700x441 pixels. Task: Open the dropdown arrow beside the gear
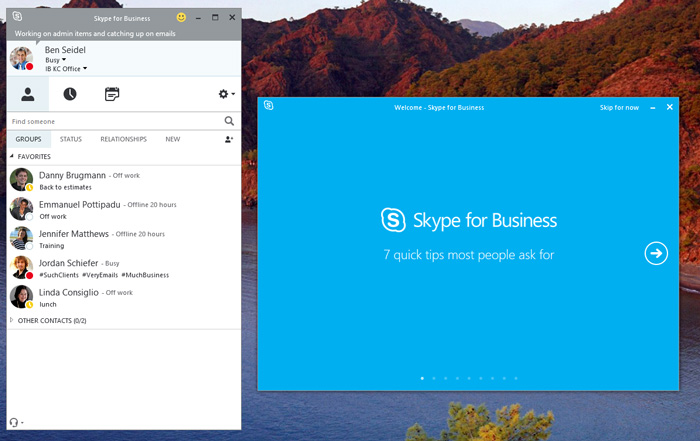point(233,94)
